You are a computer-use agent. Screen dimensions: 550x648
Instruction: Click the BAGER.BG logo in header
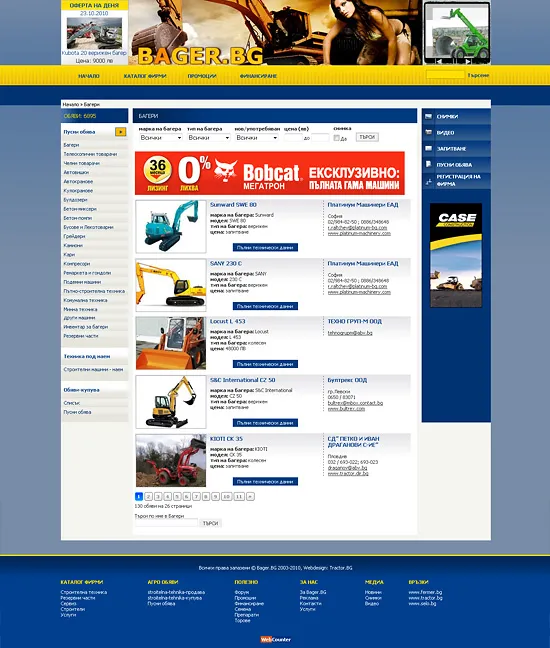tap(200, 56)
